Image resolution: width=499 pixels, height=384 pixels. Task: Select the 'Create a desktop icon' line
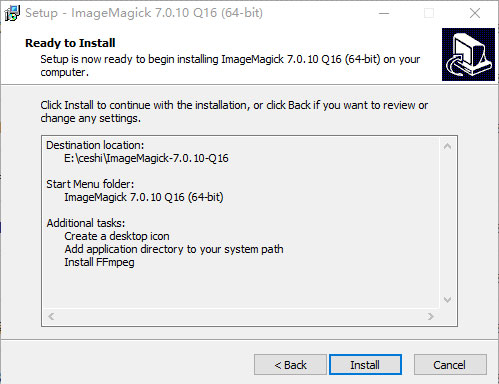pos(117,236)
